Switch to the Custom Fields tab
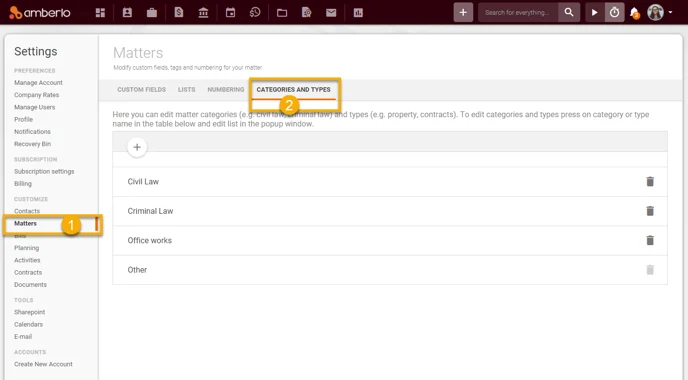The width and height of the screenshot is (688, 380). click(x=141, y=90)
